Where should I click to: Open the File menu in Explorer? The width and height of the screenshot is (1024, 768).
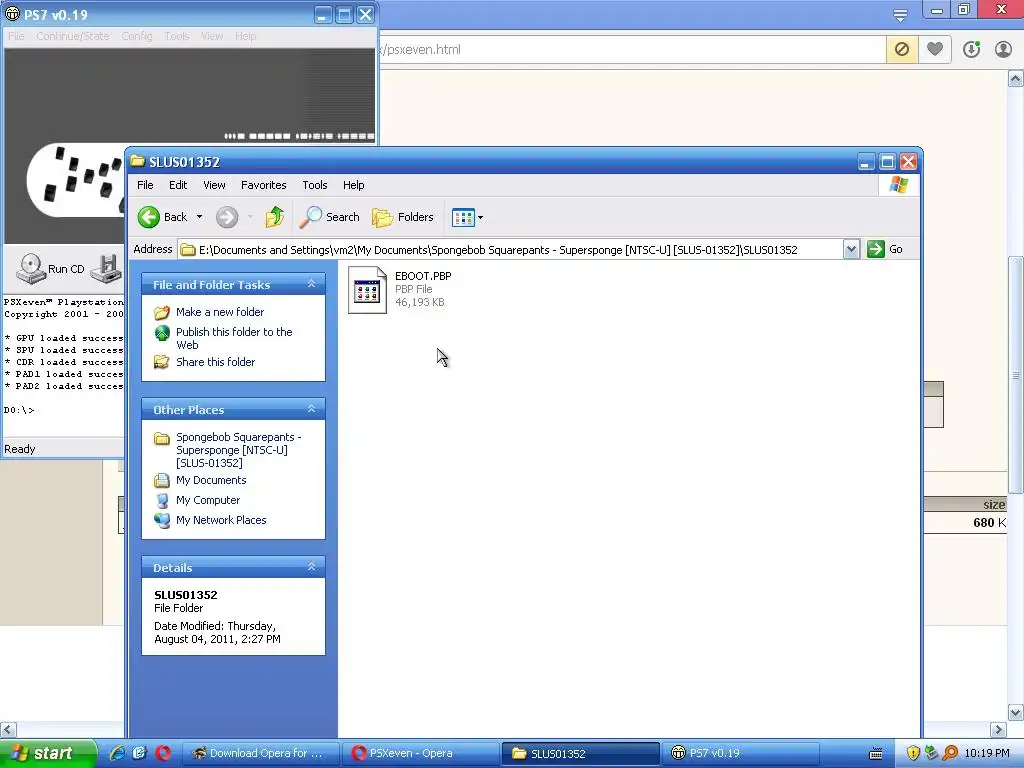pos(145,185)
